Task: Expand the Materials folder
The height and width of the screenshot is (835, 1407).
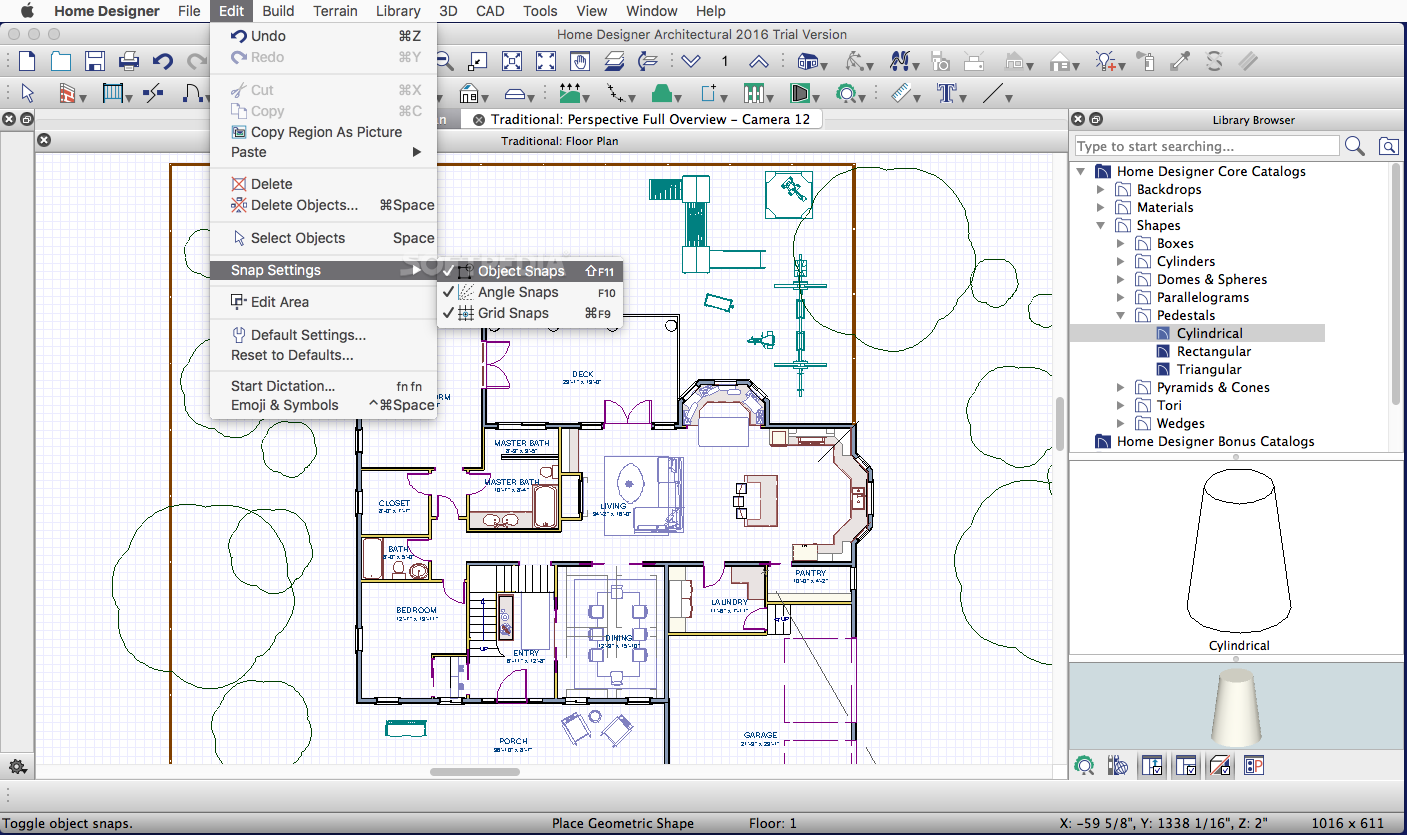Action: [1101, 207]
